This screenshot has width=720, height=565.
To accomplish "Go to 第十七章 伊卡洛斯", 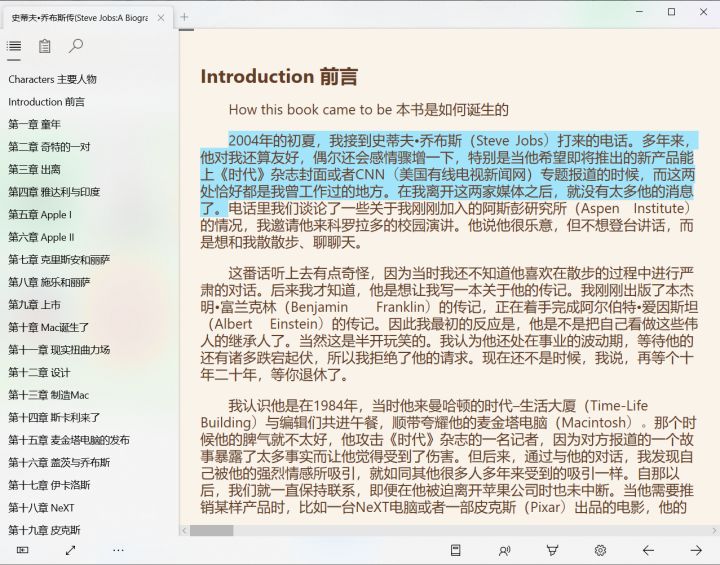I will tap(49, 485).
